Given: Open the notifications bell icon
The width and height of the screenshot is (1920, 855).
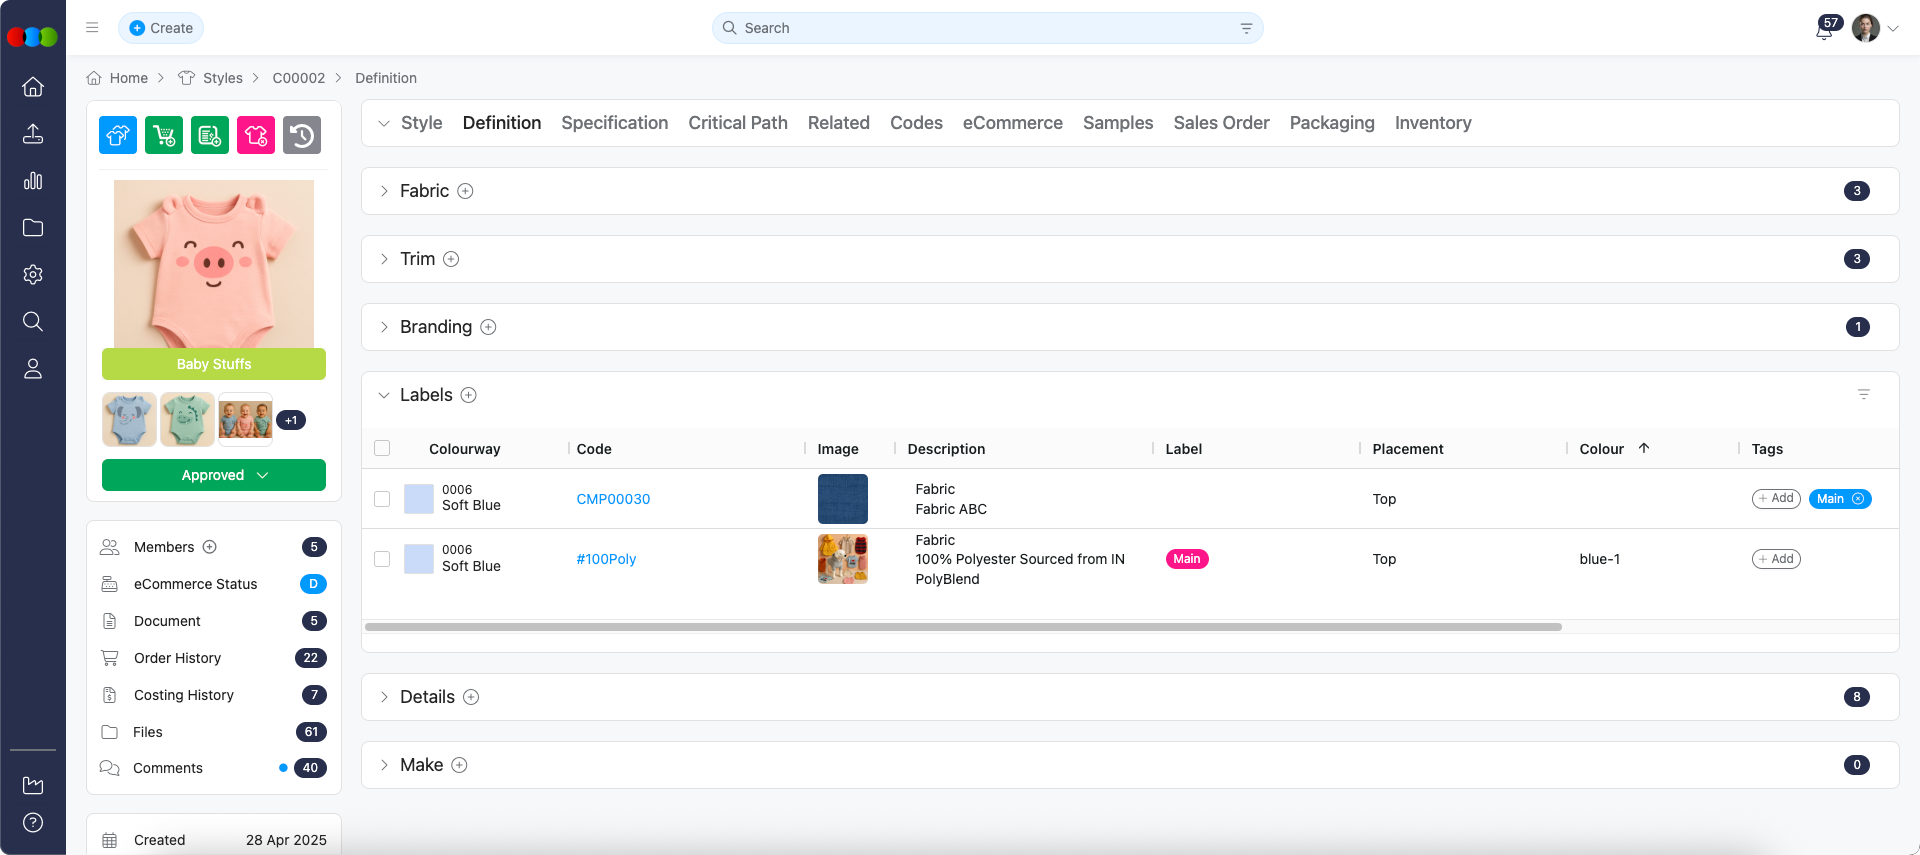Looking at the screenshot, I should 1823,30.
